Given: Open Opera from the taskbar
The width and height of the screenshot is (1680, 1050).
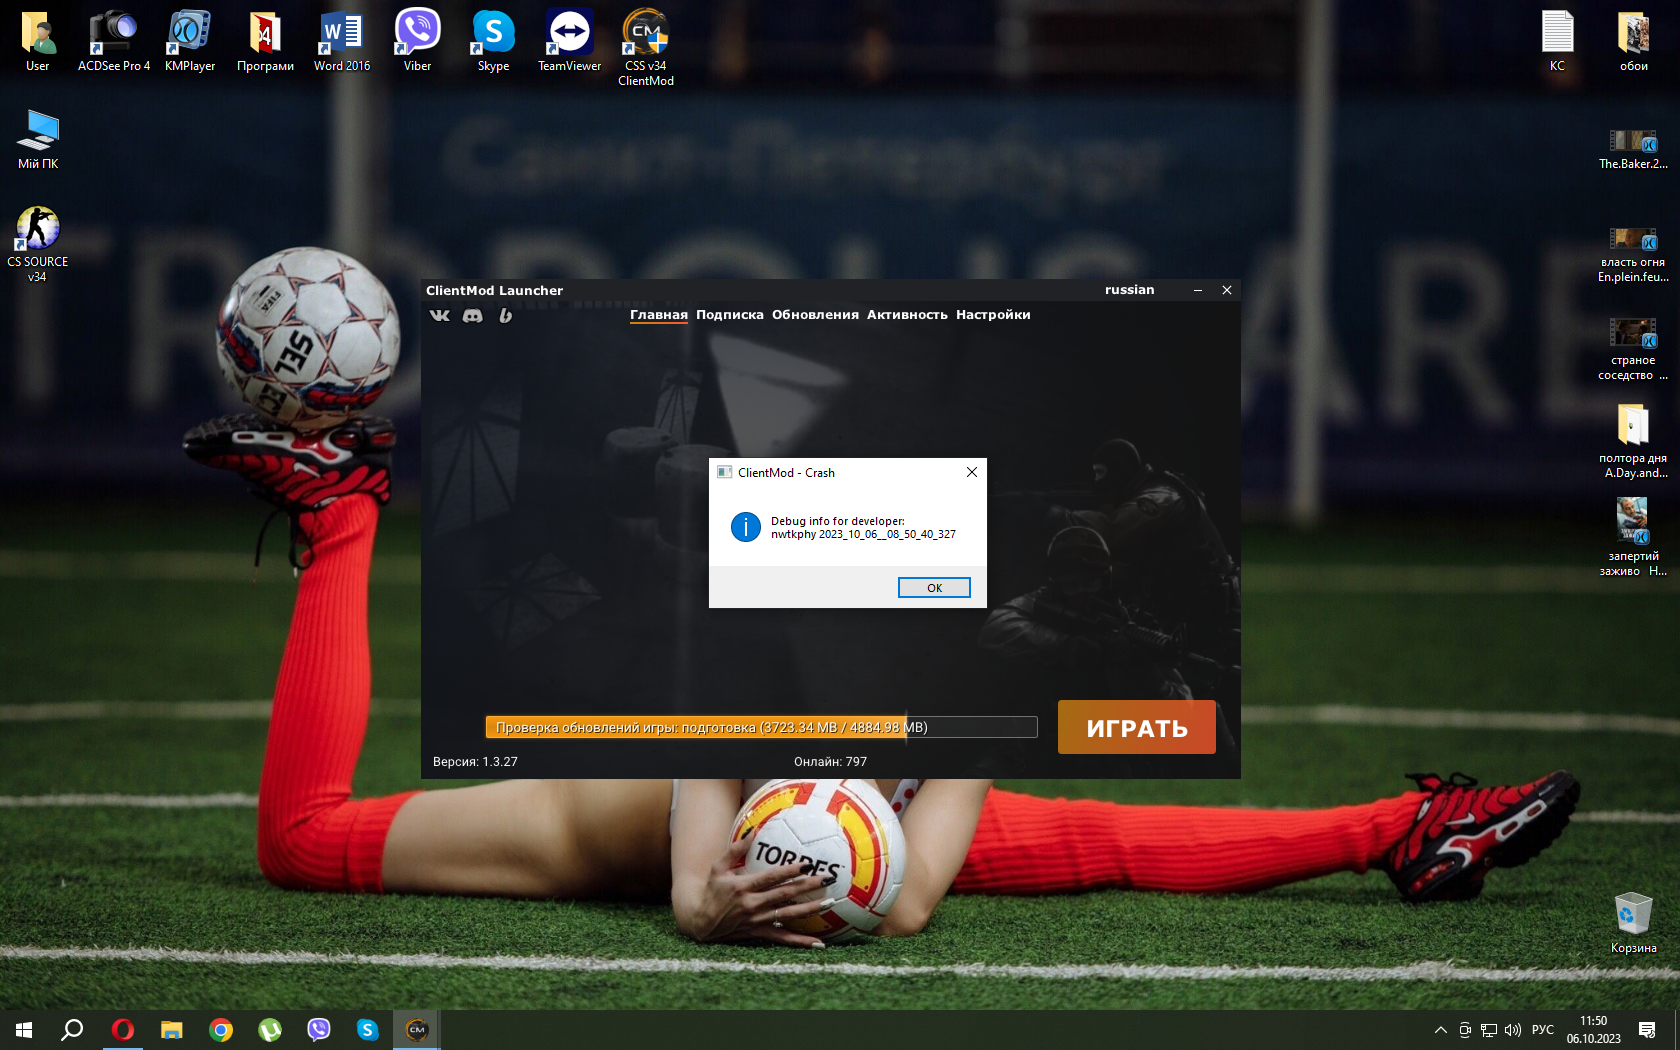Looking at the screenshot, I should pyautogui.click(x=123, y=1029).
